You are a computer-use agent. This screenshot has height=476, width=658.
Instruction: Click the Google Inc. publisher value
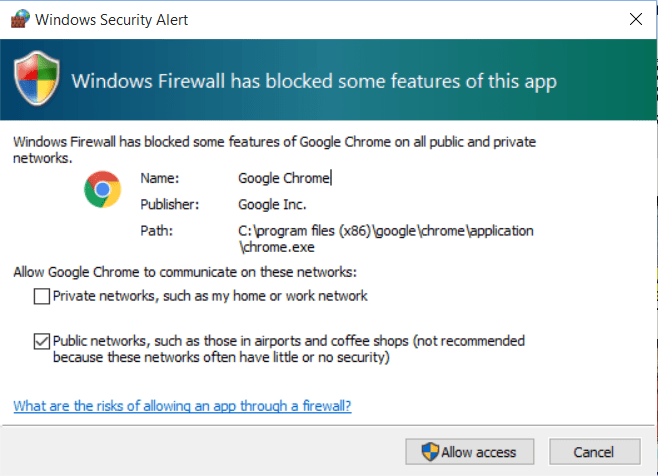pyautogui.click(x=272, y=204)
